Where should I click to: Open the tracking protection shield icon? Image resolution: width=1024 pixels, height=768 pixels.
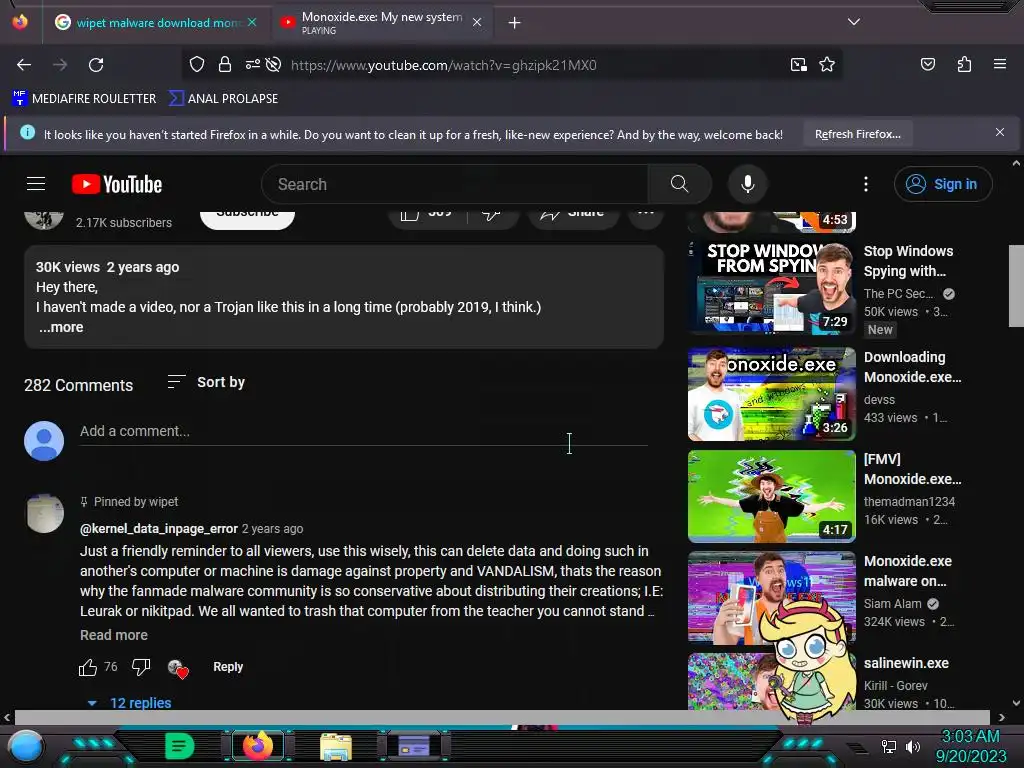coord(197,64)
